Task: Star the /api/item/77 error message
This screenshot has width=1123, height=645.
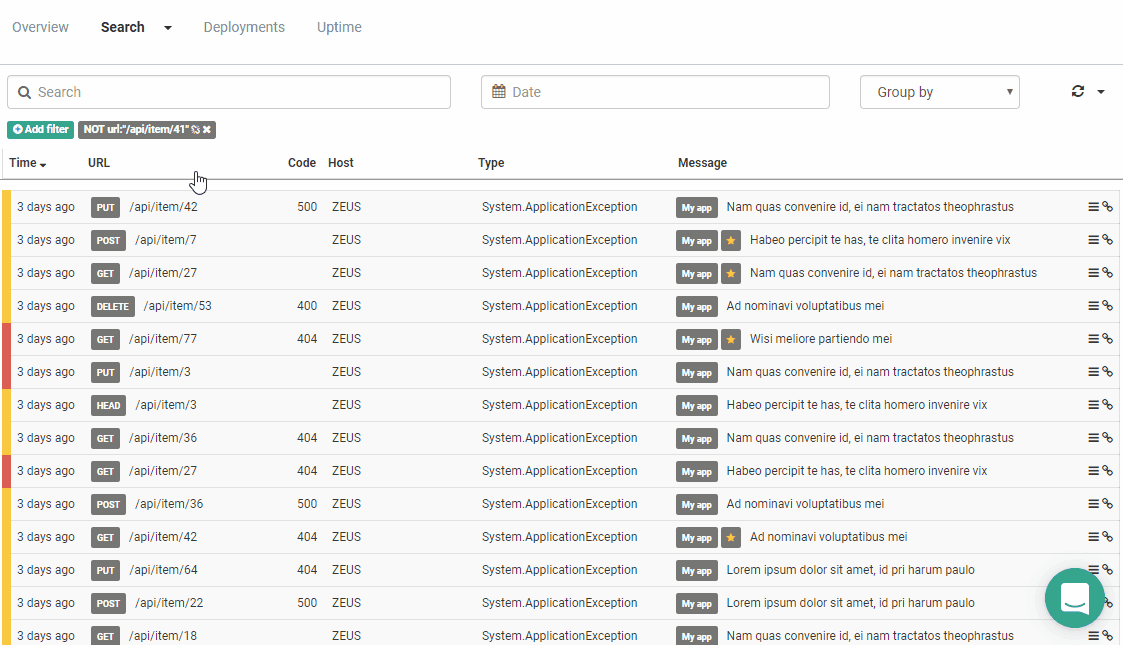Action: point(731,338)
